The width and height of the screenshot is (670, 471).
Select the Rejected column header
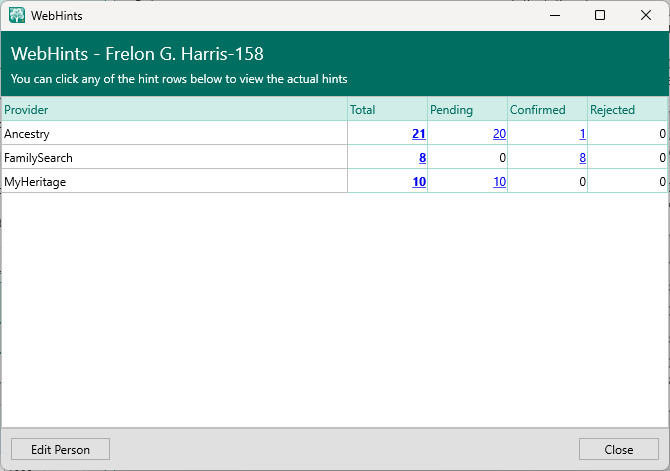pos(612,110)
